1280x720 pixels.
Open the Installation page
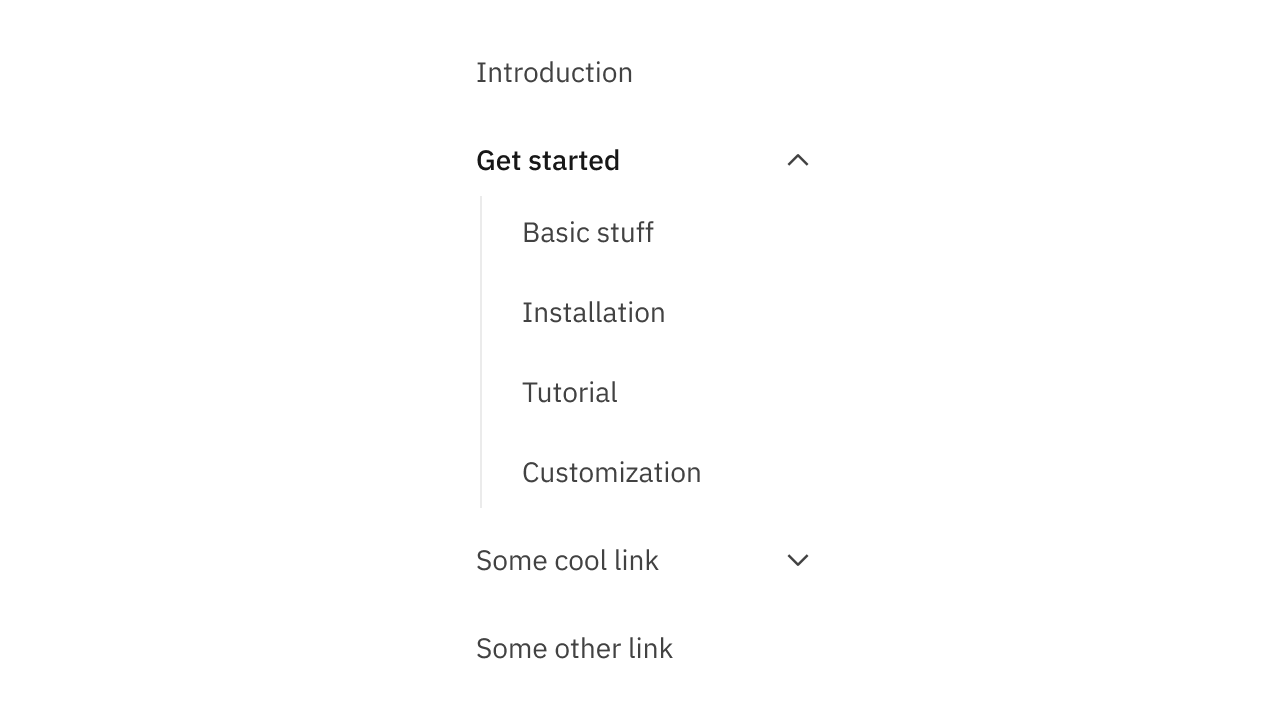pos(593,312)
